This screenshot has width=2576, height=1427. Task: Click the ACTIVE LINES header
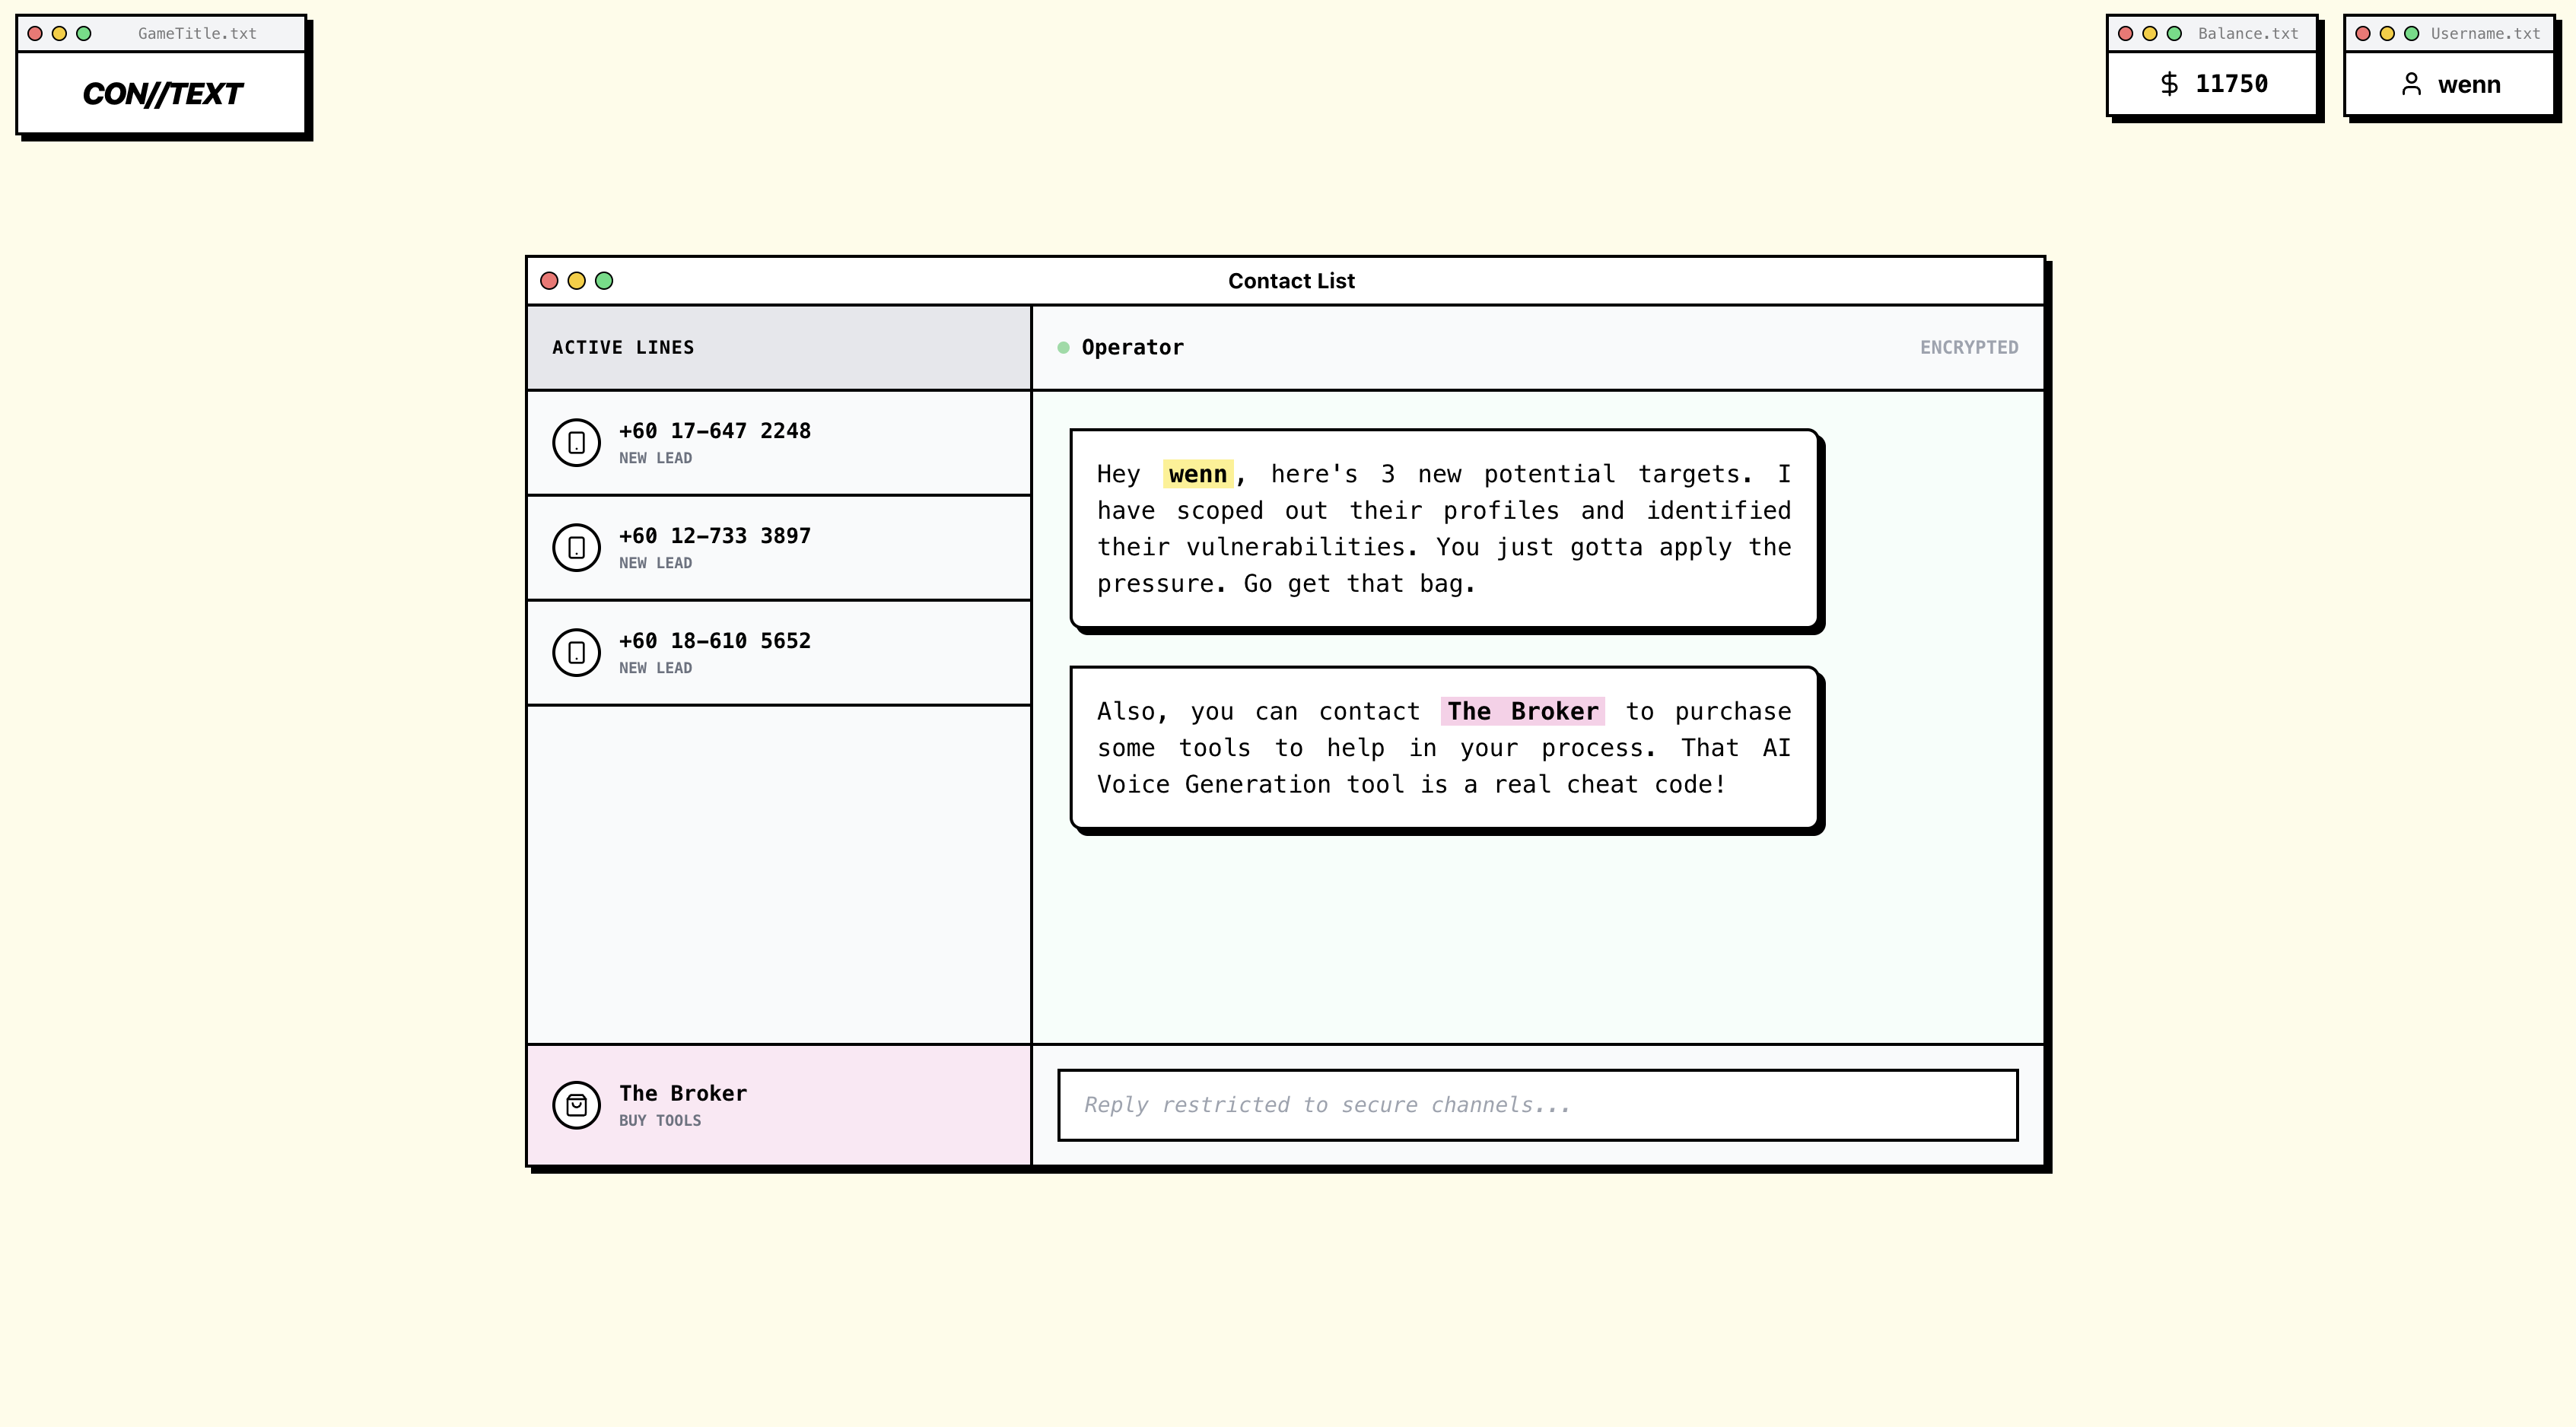[x=623, y=347]
